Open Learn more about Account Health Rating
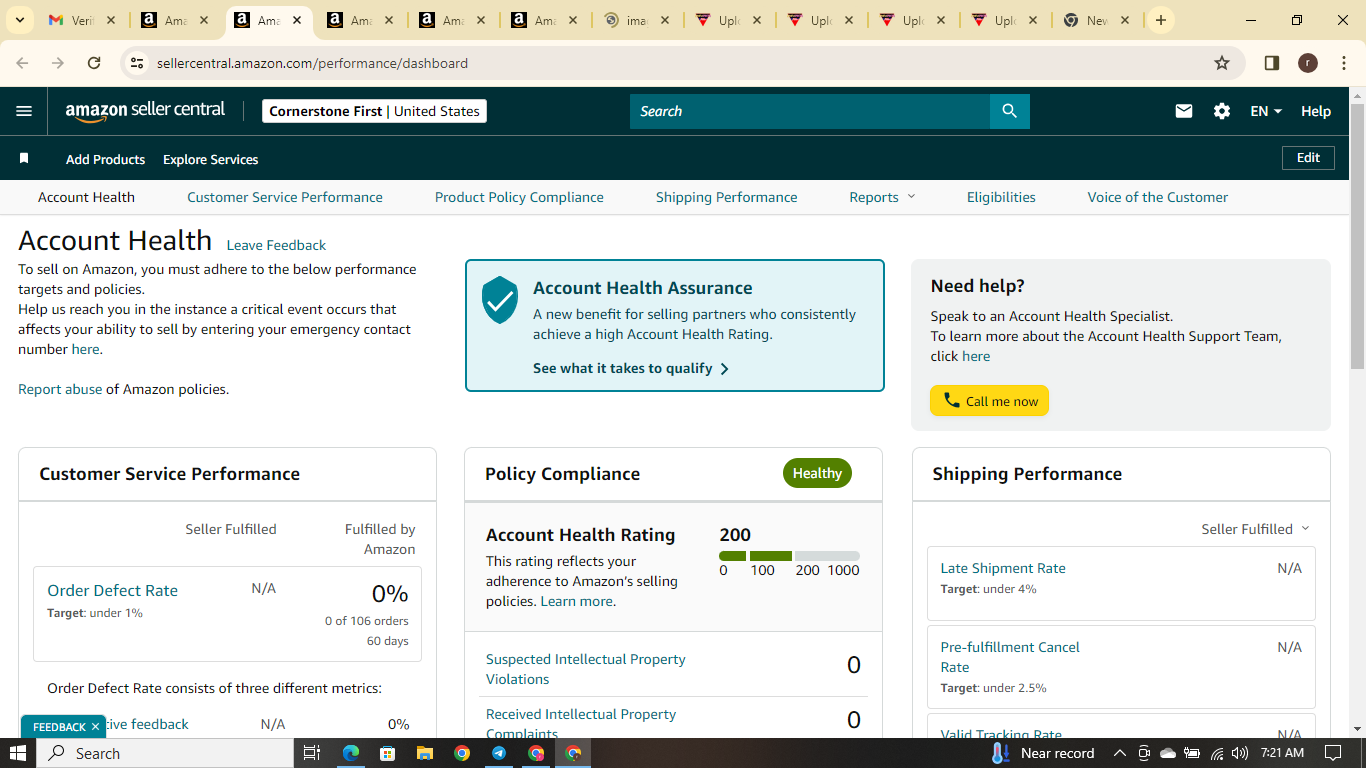 coord(577,601)
